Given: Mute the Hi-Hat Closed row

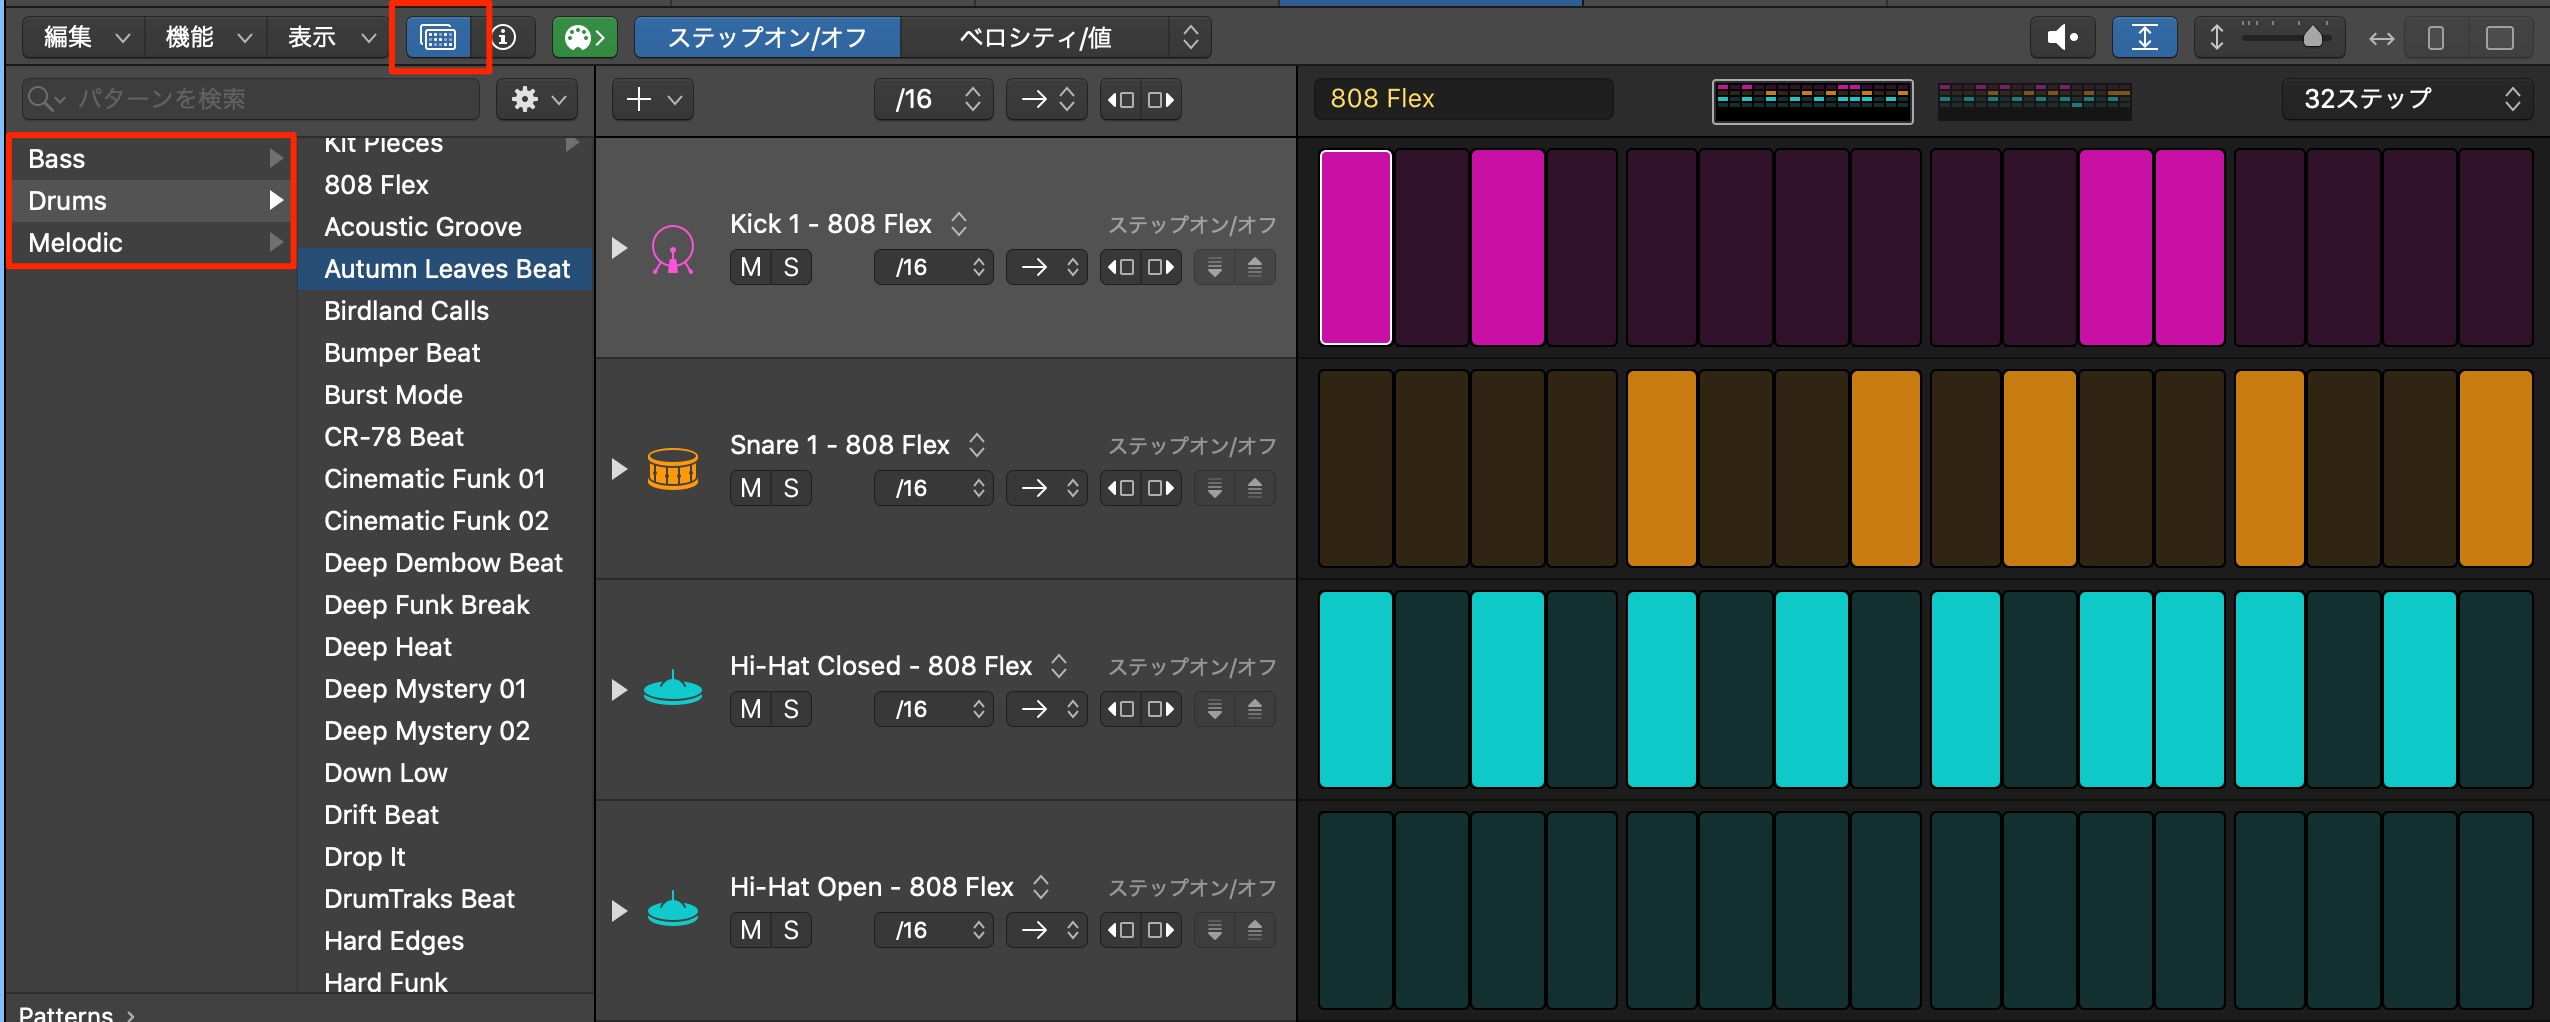Looking at the screenshot, I should [x=751, y=709].
